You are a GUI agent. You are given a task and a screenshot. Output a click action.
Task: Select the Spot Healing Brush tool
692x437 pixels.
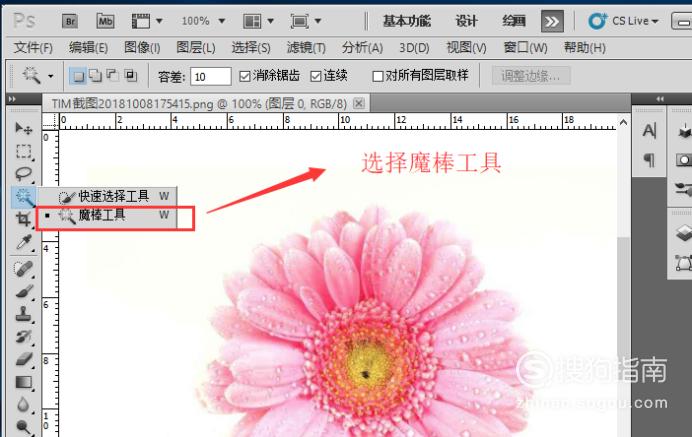(x=24, y=268)
